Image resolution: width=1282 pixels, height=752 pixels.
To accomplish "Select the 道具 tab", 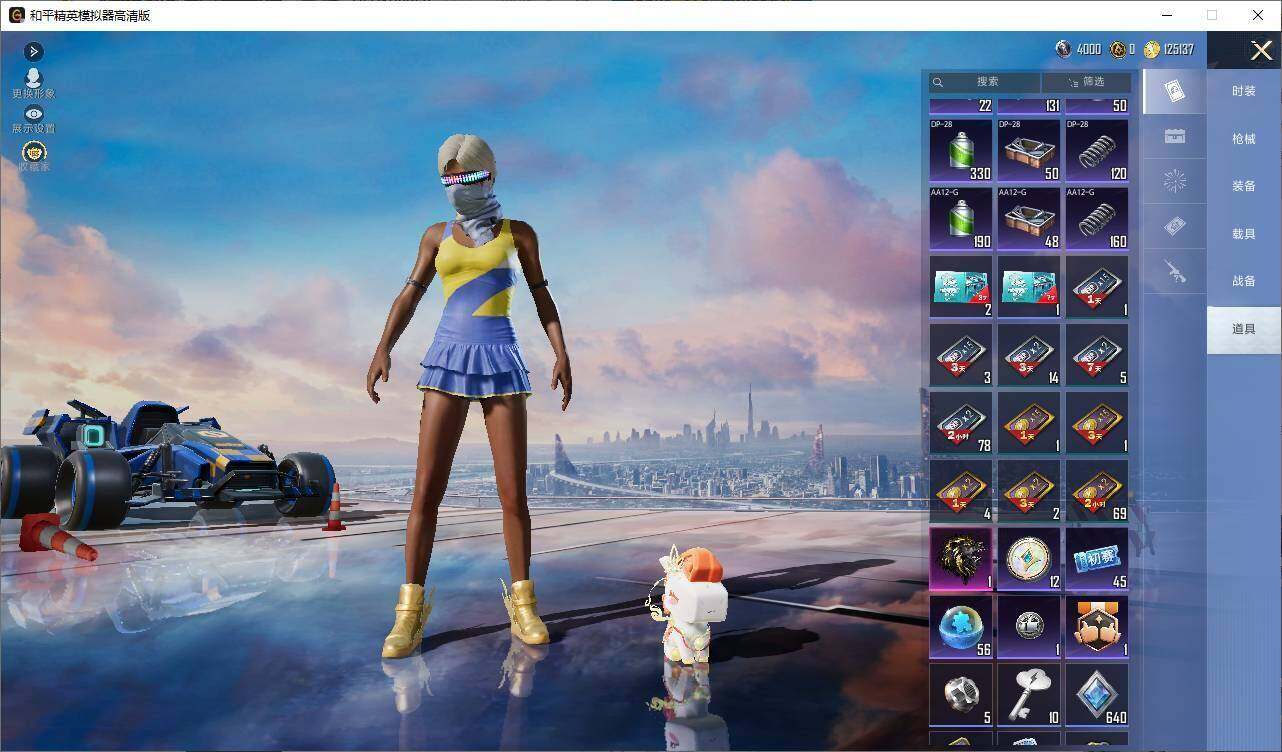I will [1244, 329].
